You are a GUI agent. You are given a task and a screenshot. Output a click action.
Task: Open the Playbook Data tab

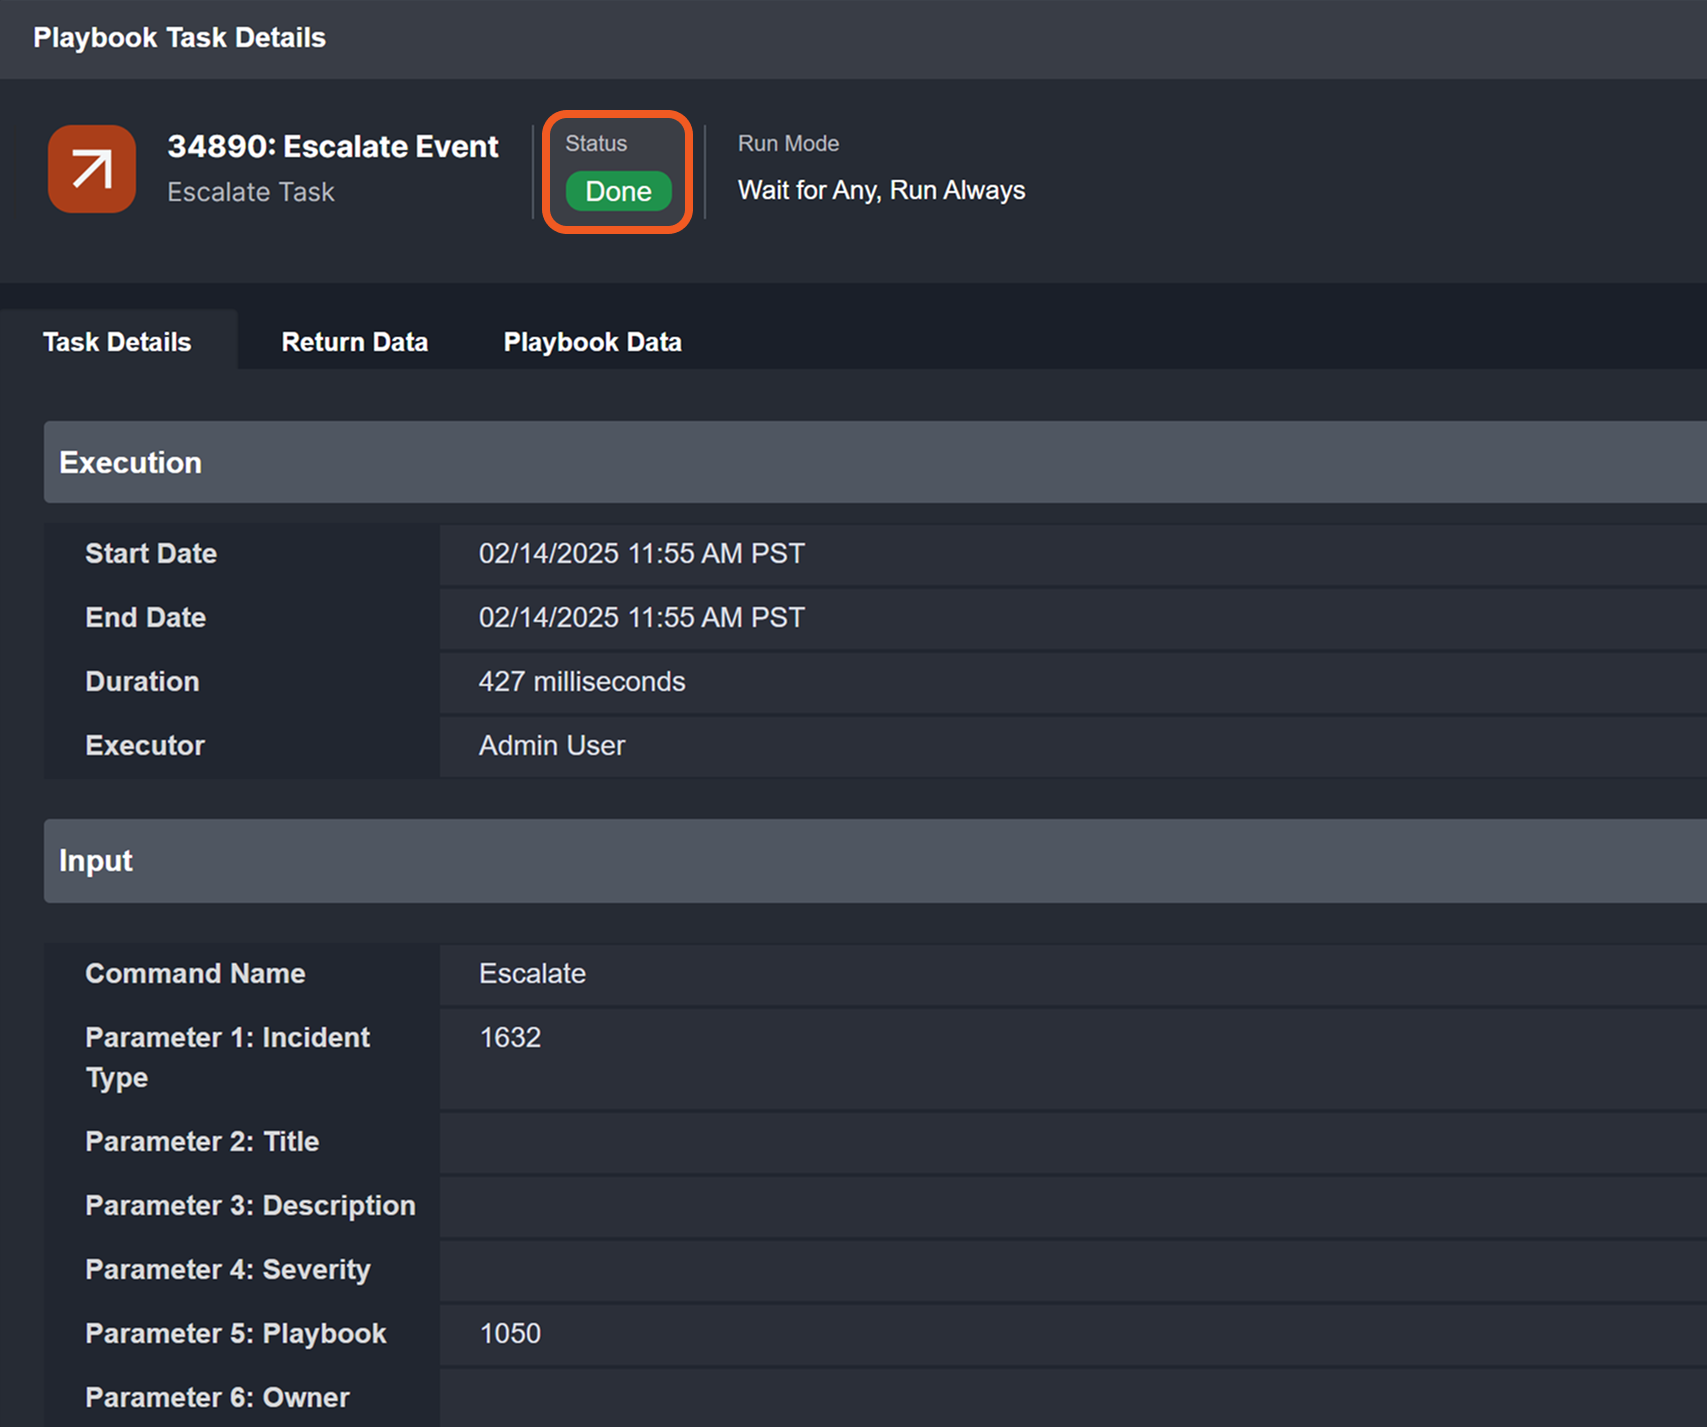click(x=592, y=342)
